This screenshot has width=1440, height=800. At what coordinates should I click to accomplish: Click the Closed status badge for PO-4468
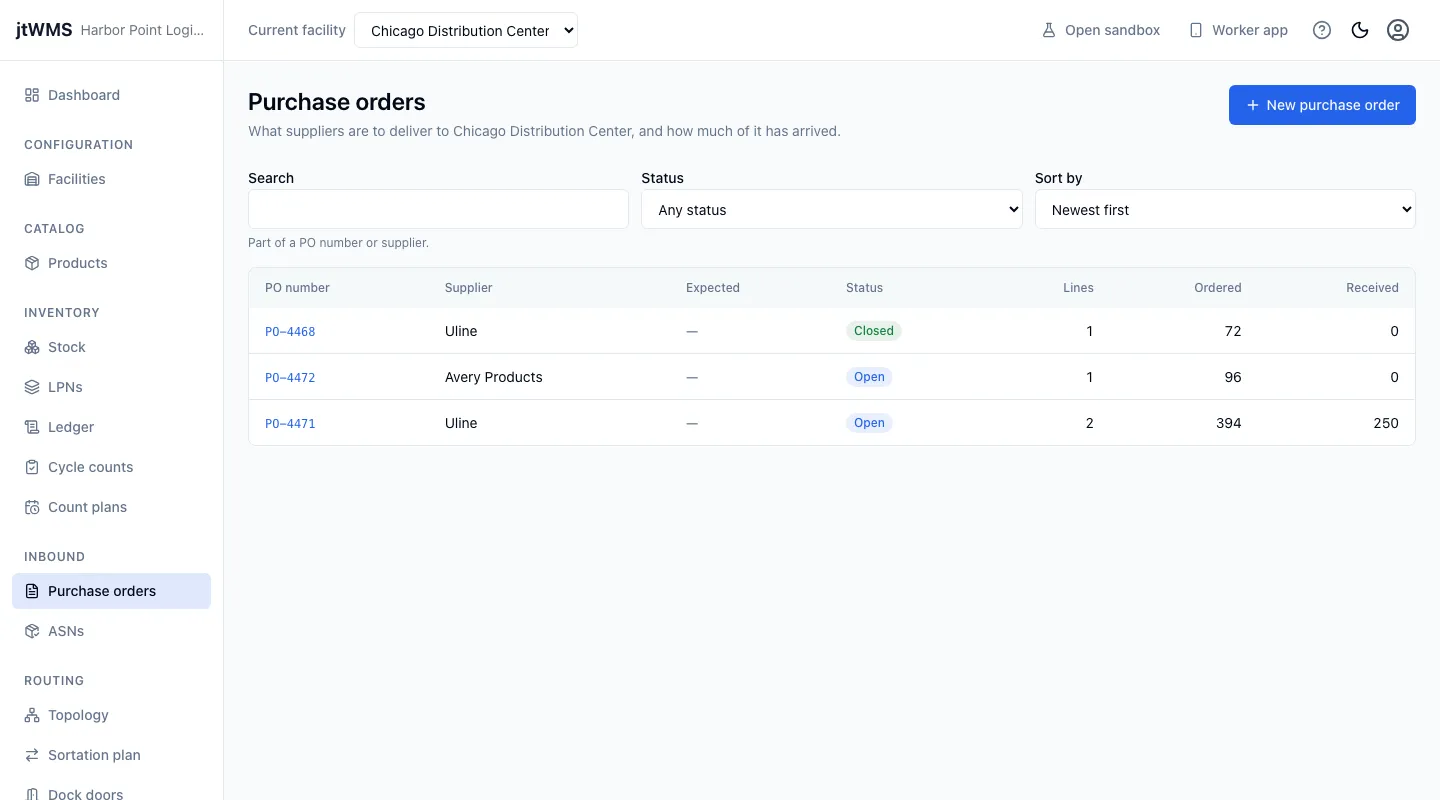point(874,331)
